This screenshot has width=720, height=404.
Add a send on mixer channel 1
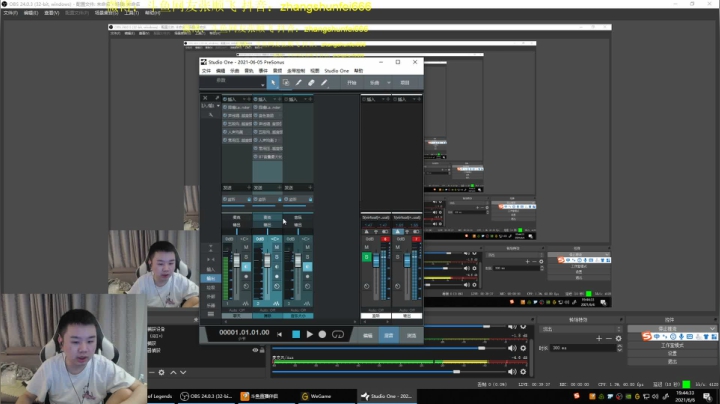click(x=248, y=187)
